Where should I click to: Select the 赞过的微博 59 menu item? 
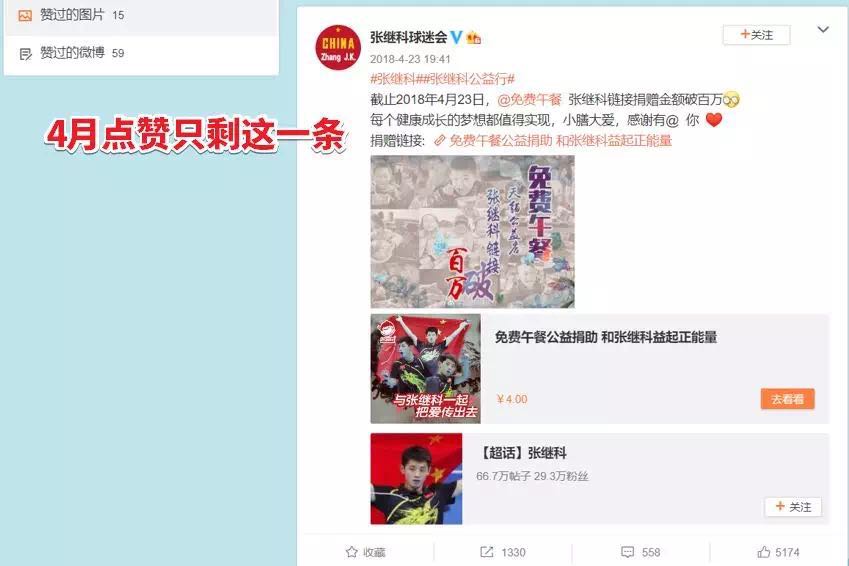(x=141, y=53)
